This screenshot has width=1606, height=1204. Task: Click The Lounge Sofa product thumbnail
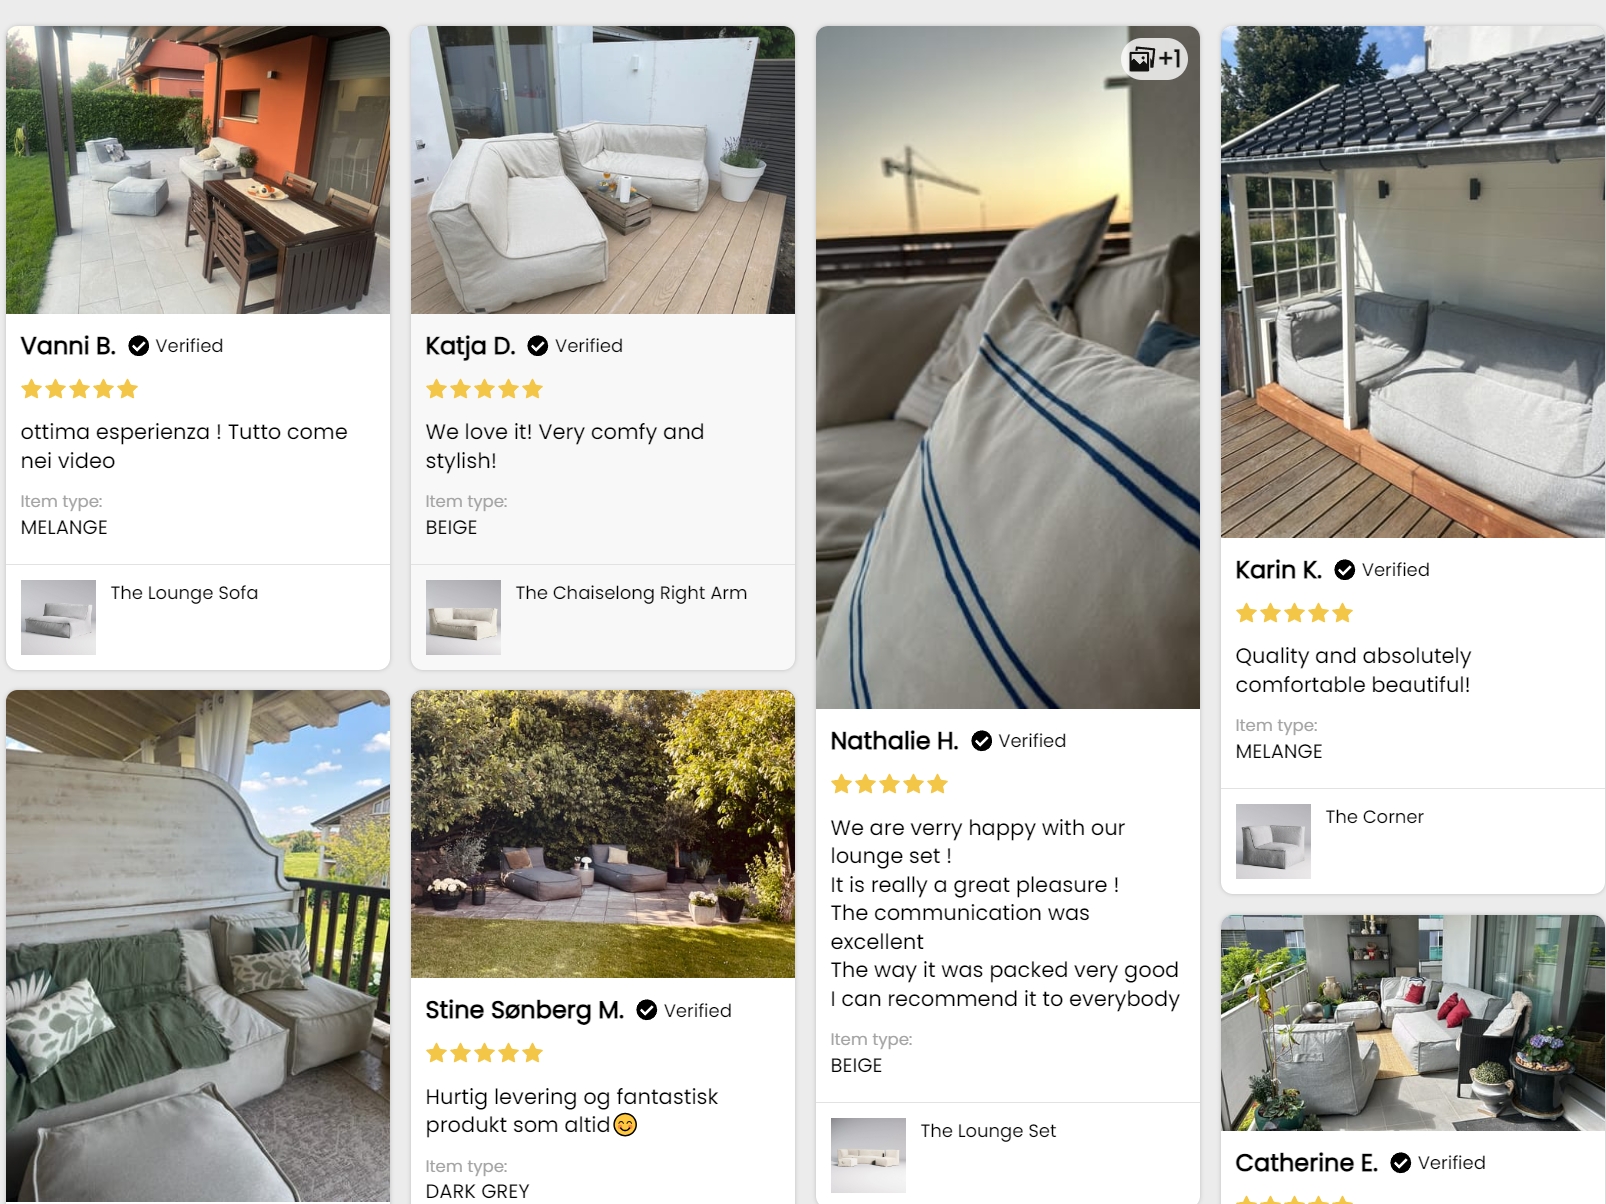click(58, 617)
